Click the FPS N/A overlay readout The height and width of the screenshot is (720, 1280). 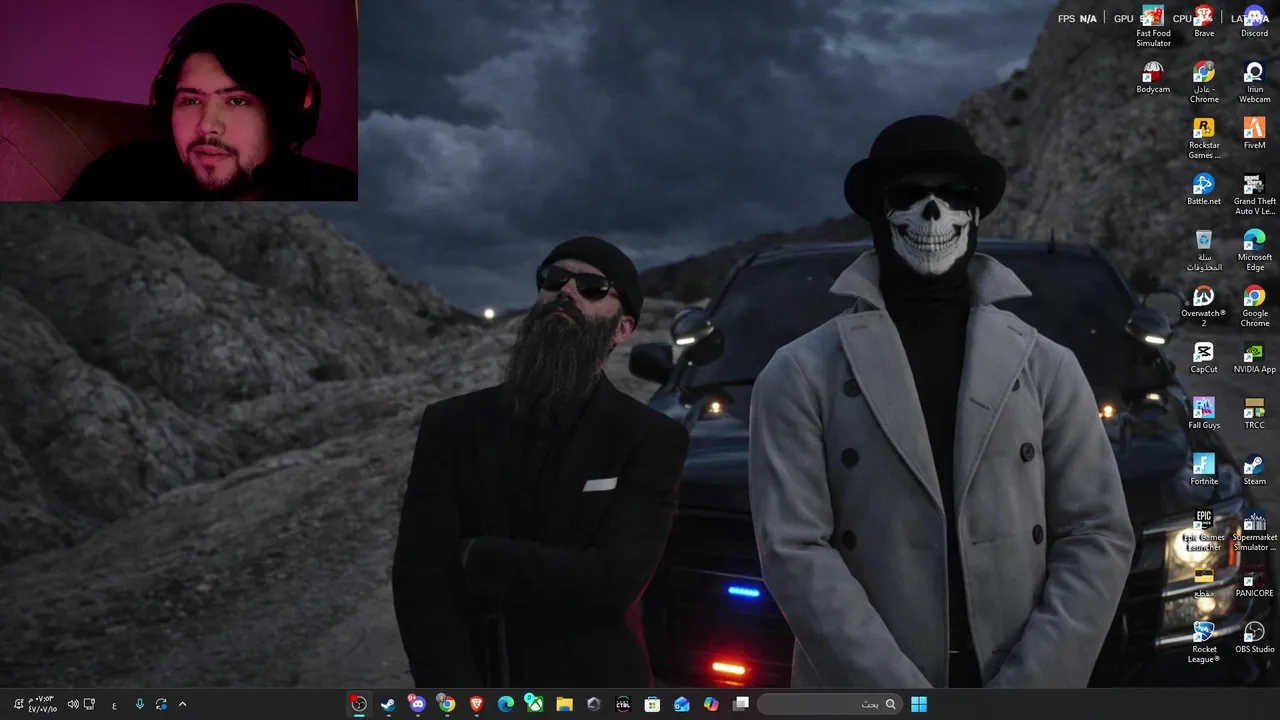pos(1077,18)
